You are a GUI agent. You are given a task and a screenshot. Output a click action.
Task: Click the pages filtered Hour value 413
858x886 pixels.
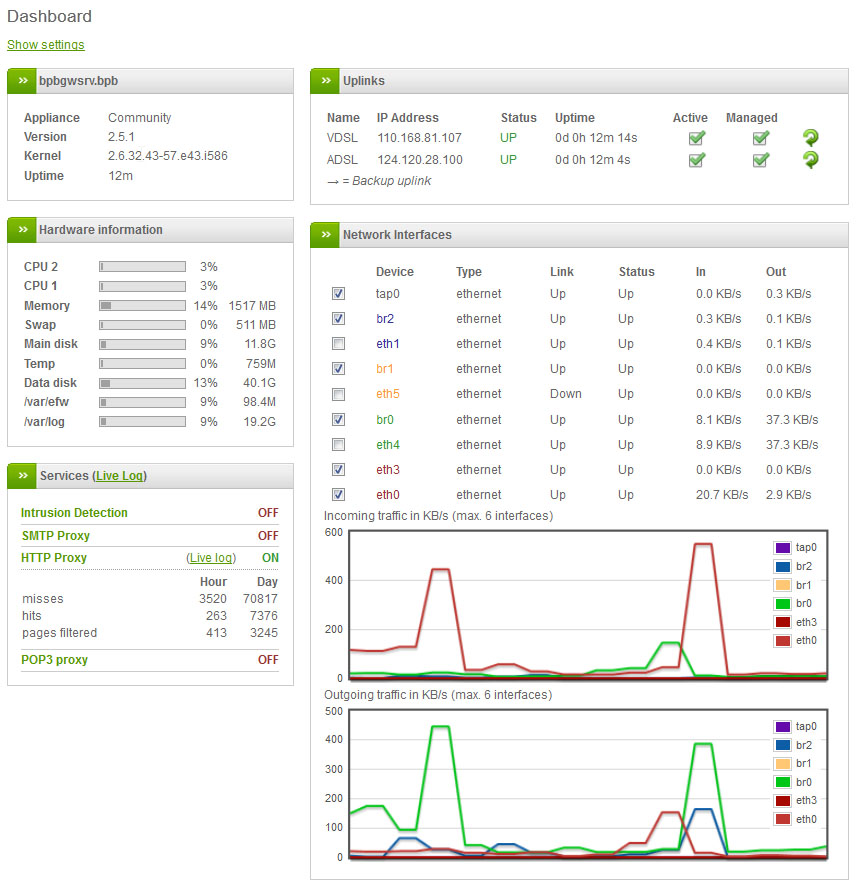click(x=216, y=633)
